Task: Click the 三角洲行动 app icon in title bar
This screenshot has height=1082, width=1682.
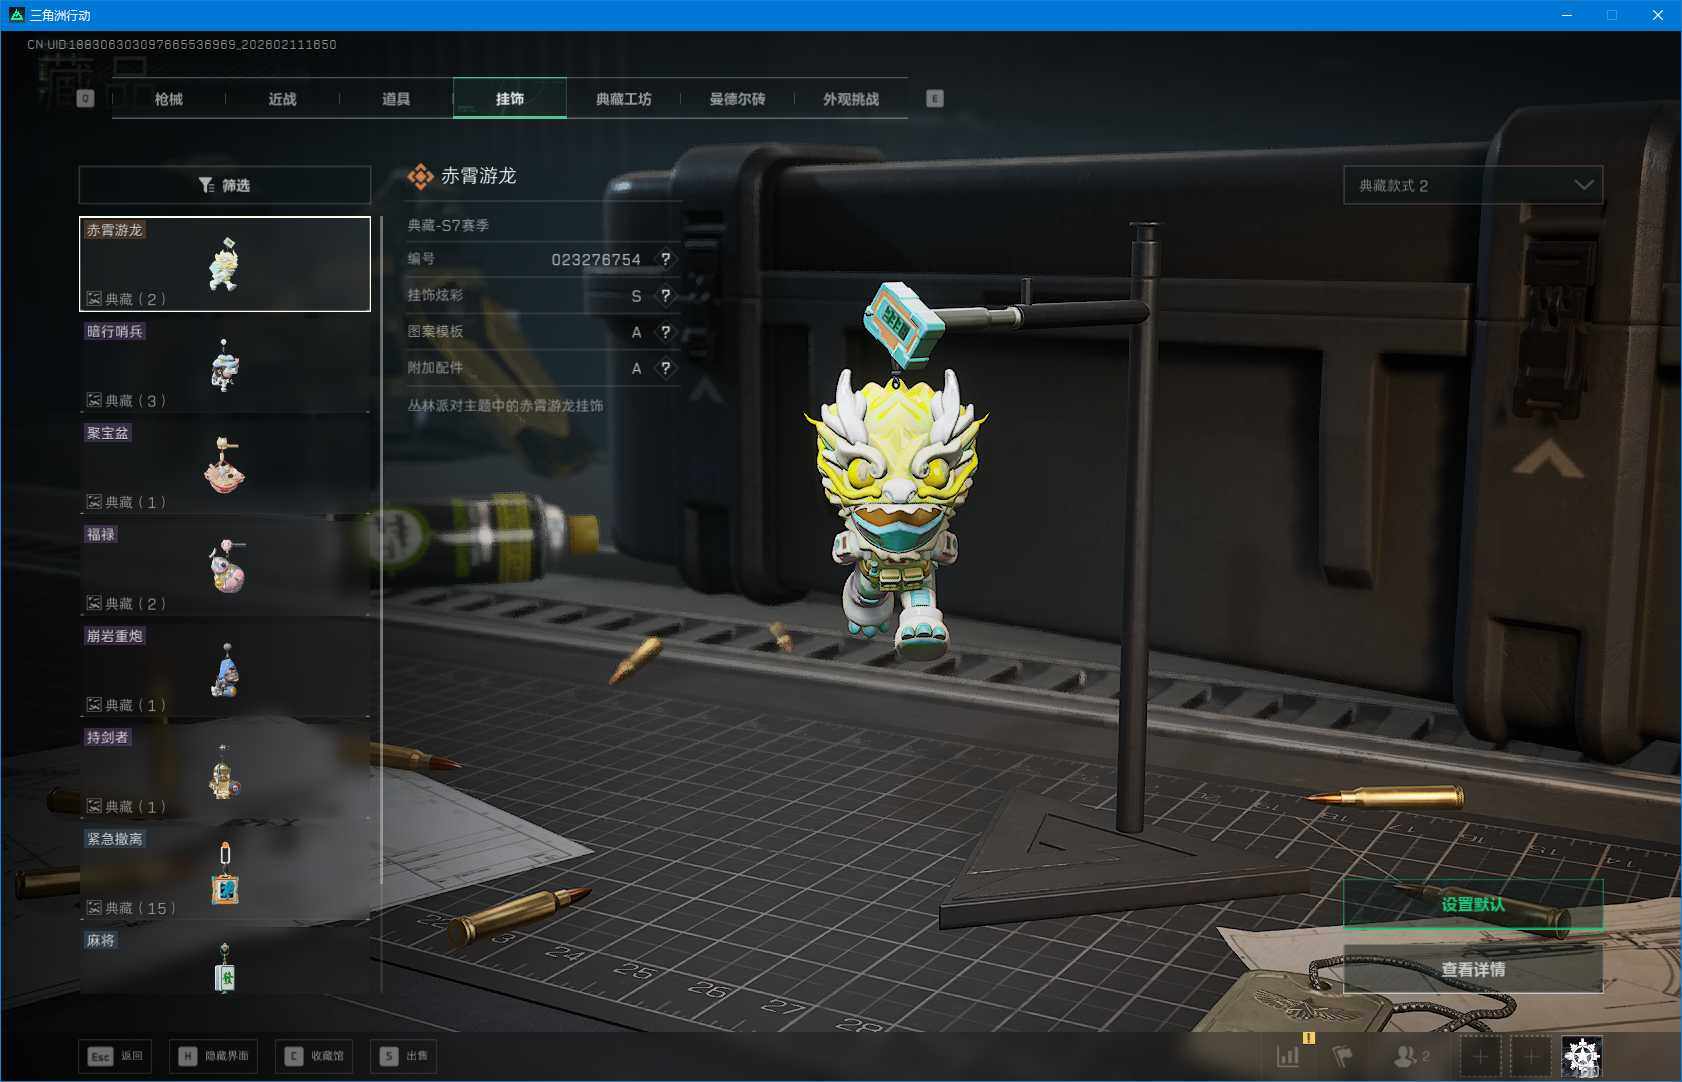Action: [16, 15]
